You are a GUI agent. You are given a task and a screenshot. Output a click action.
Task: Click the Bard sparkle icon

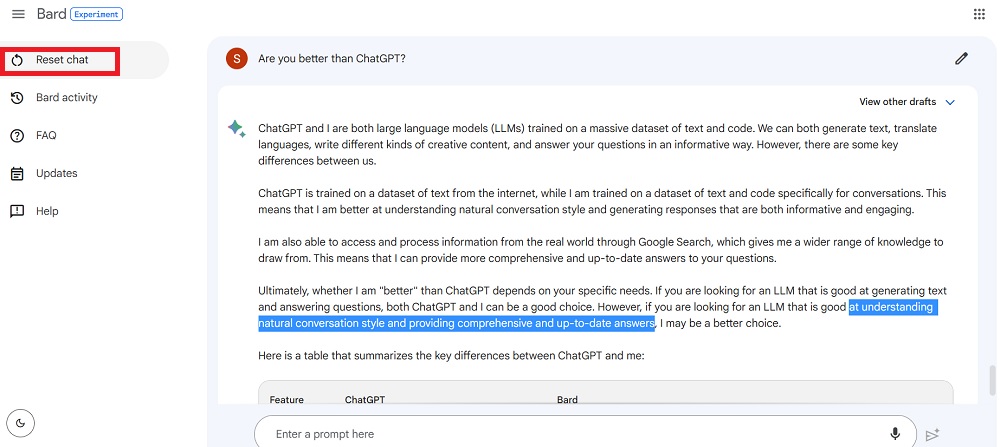click(237, 129)
